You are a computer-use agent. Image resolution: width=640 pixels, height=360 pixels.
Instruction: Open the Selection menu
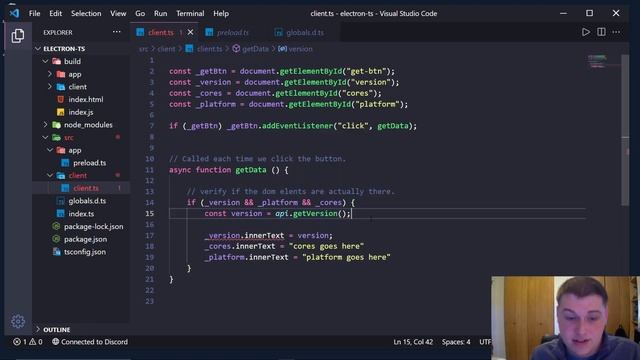point(86,13)
